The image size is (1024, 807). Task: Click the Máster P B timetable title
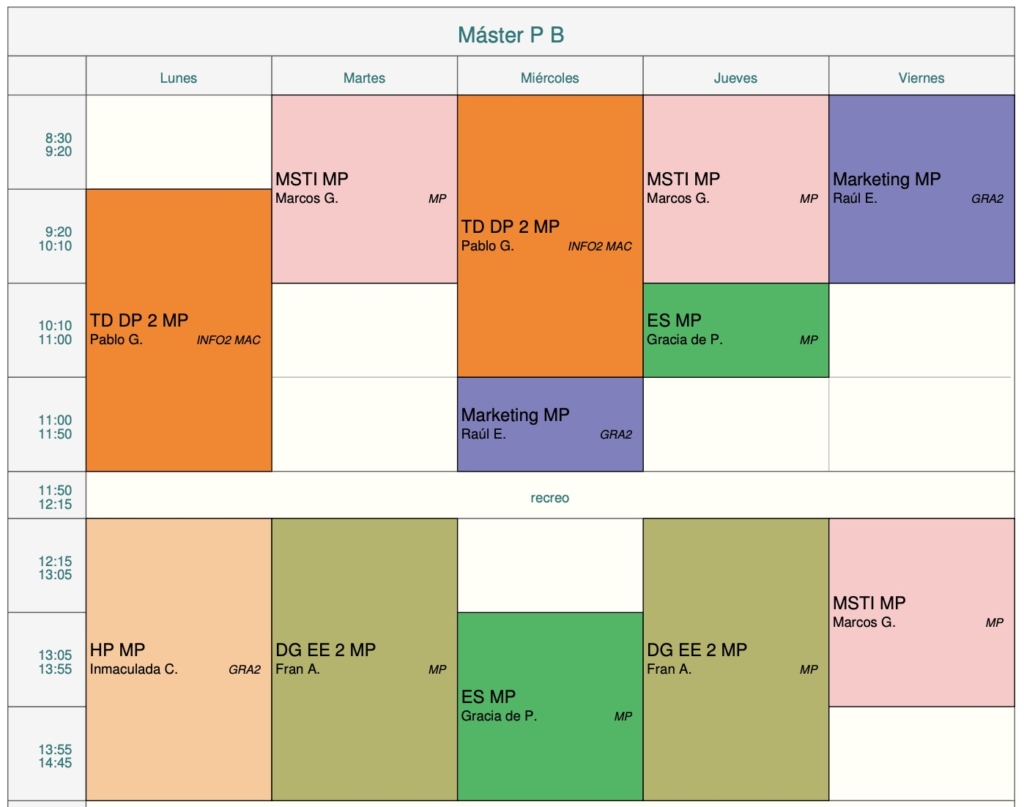click(511, 35)
